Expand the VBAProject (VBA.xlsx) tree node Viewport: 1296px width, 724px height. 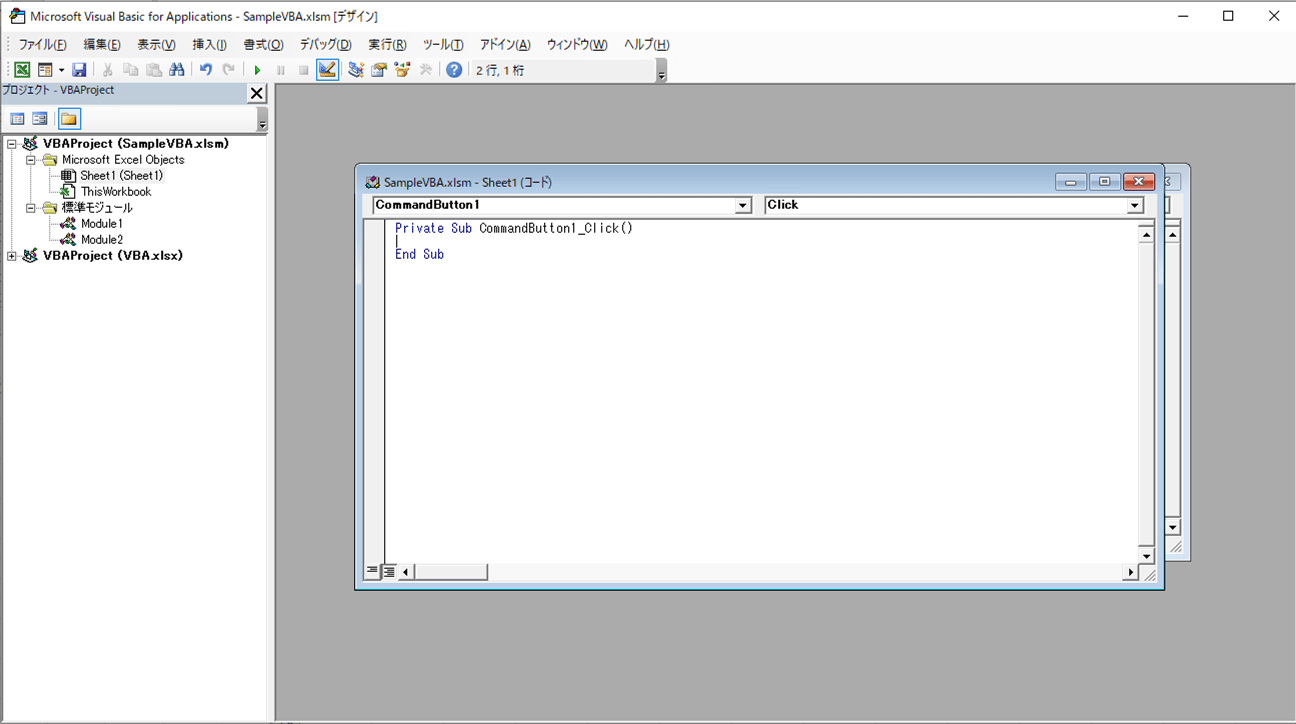click(x=12, y=256)
